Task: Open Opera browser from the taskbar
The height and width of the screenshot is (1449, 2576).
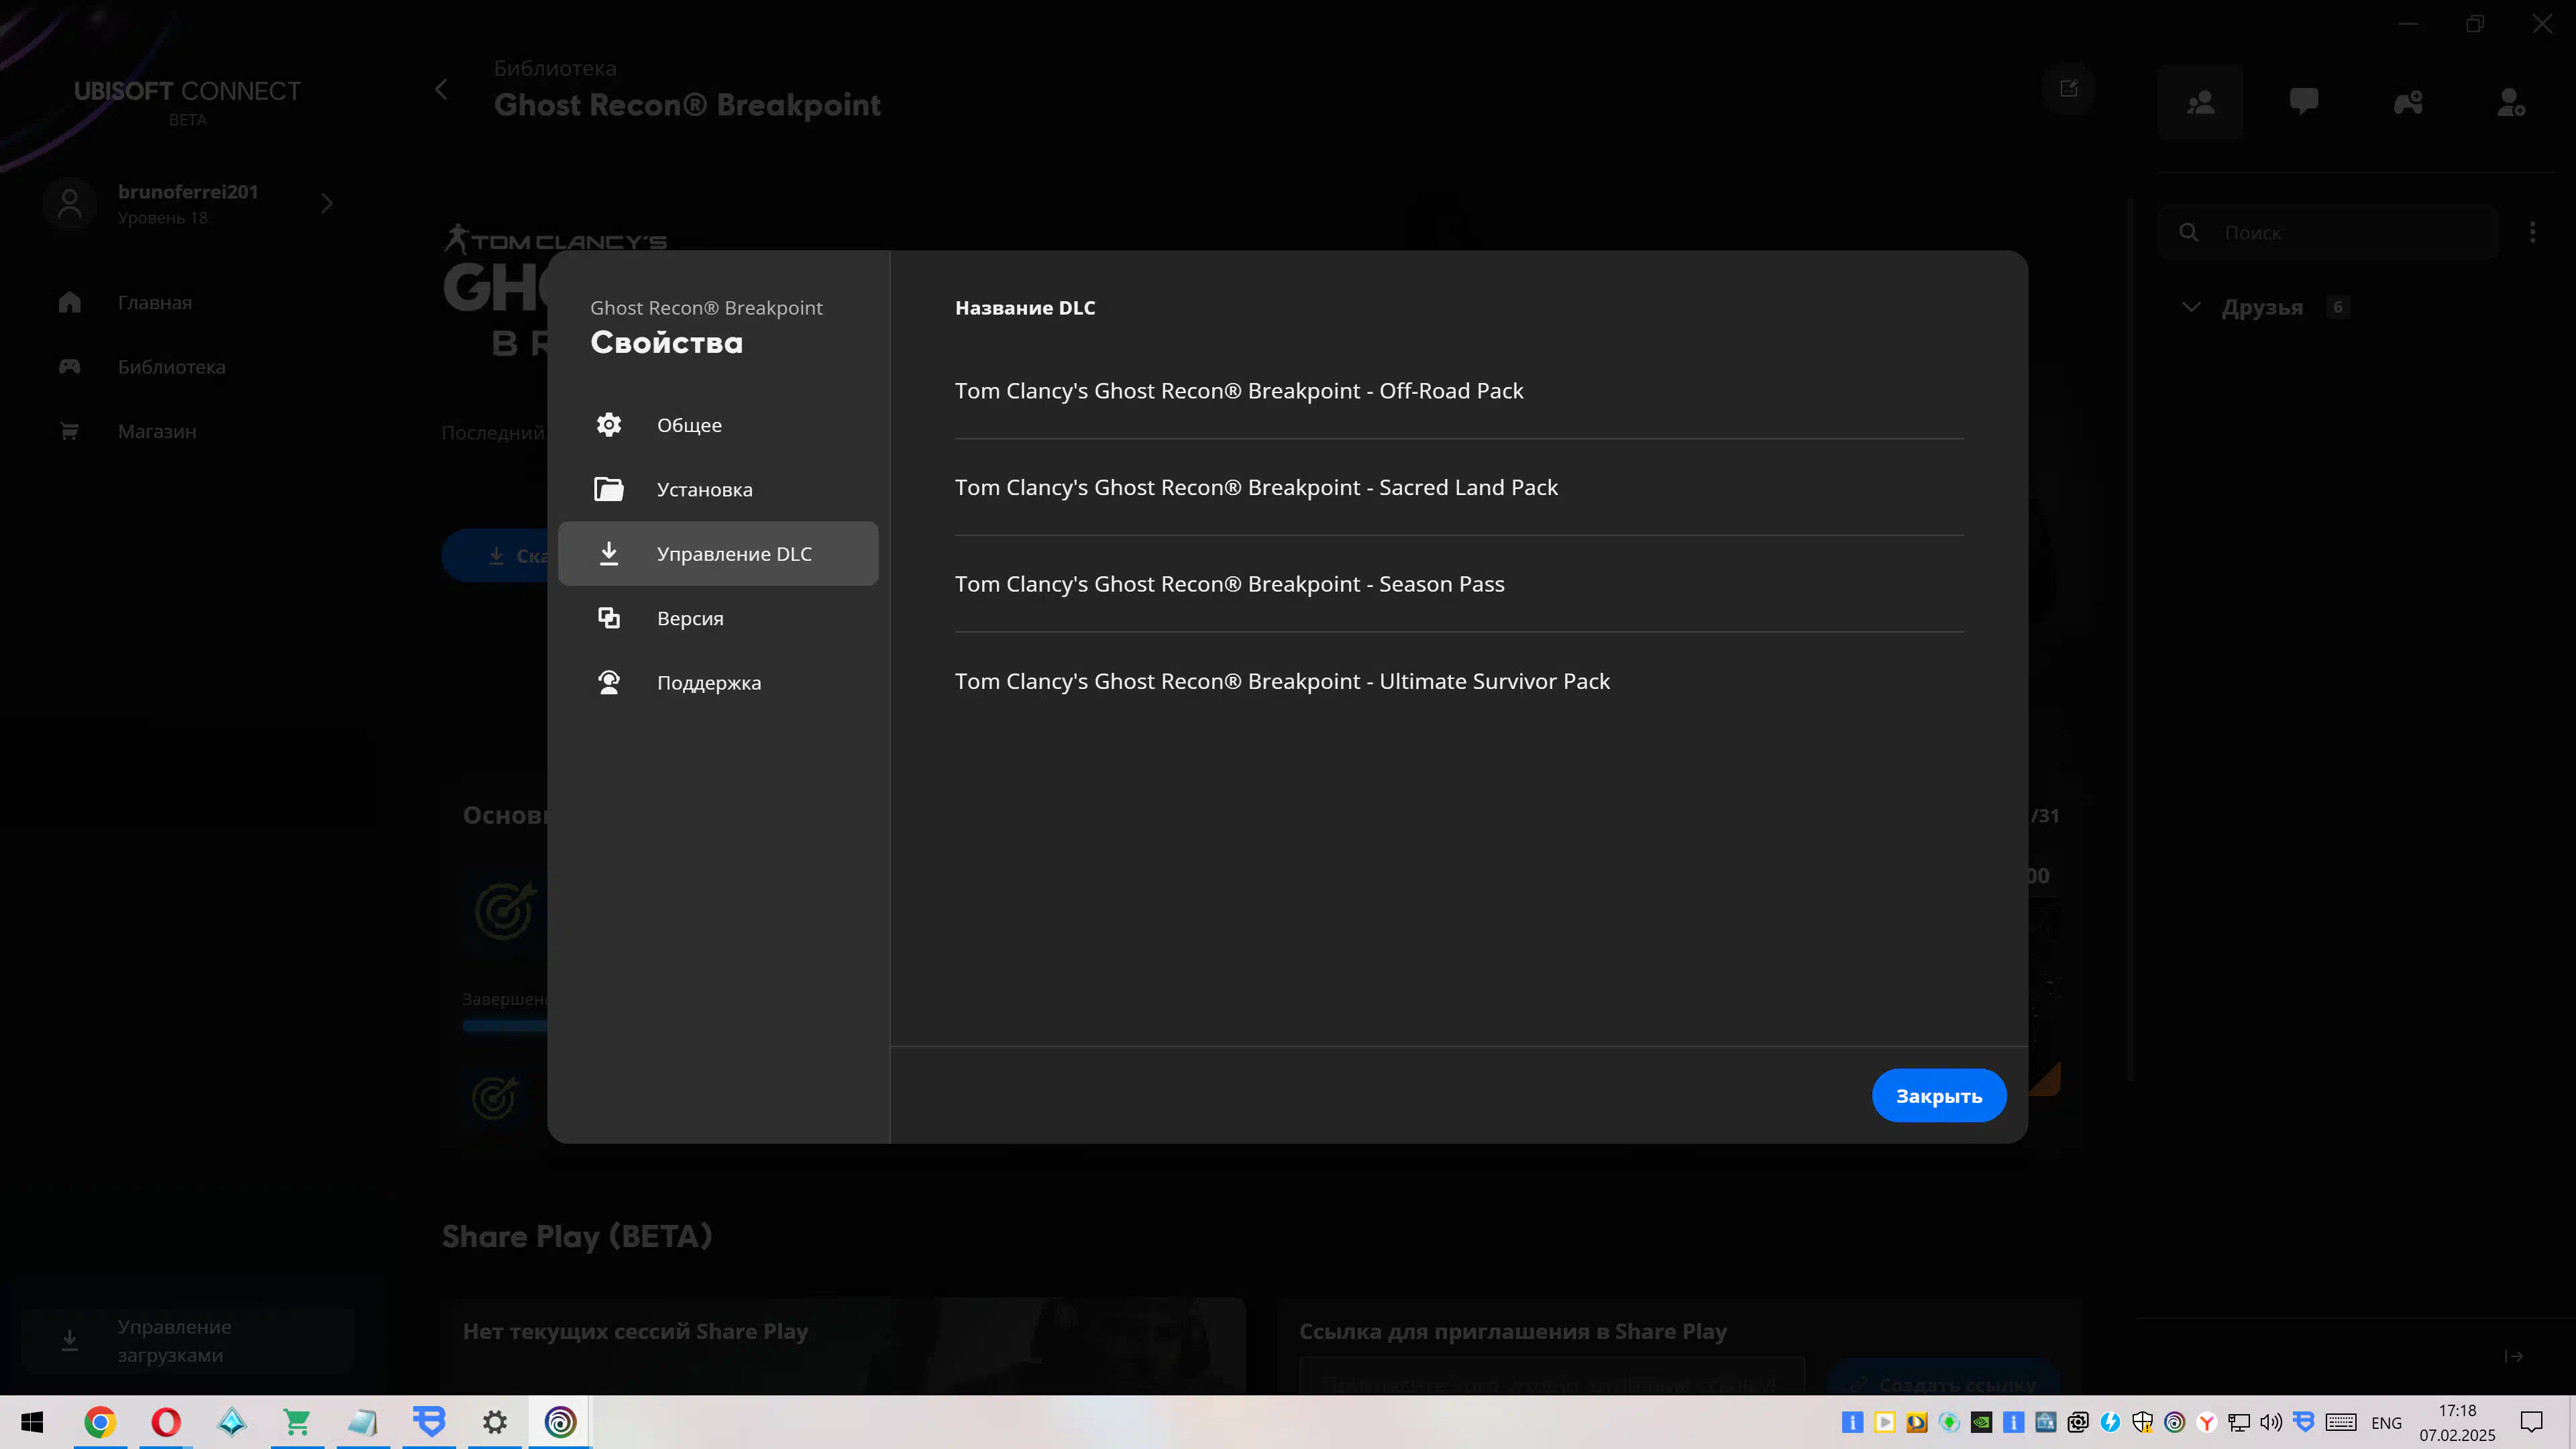Action: point(166,1422)
